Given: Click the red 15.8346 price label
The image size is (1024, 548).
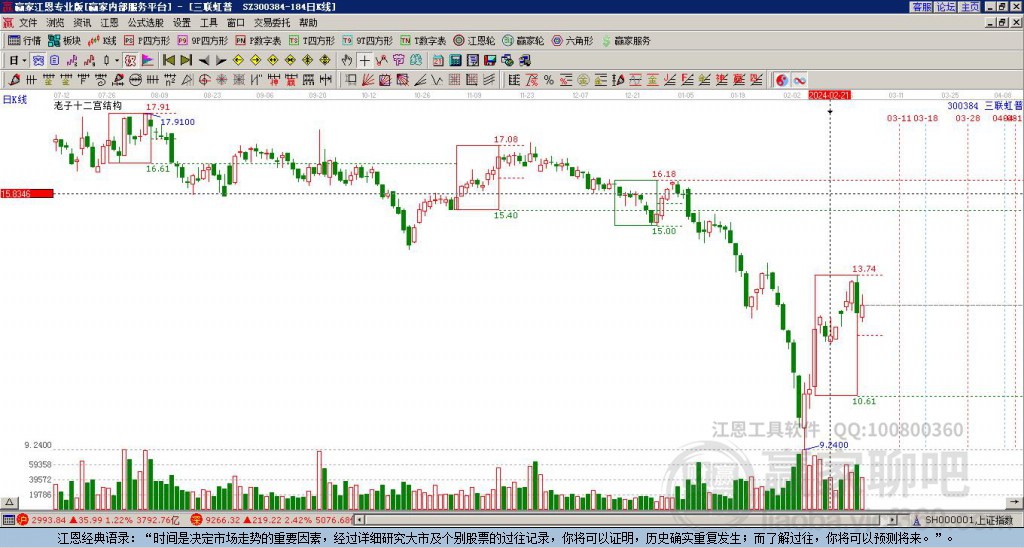Looking at the screenshot, I should click(26, 194).
